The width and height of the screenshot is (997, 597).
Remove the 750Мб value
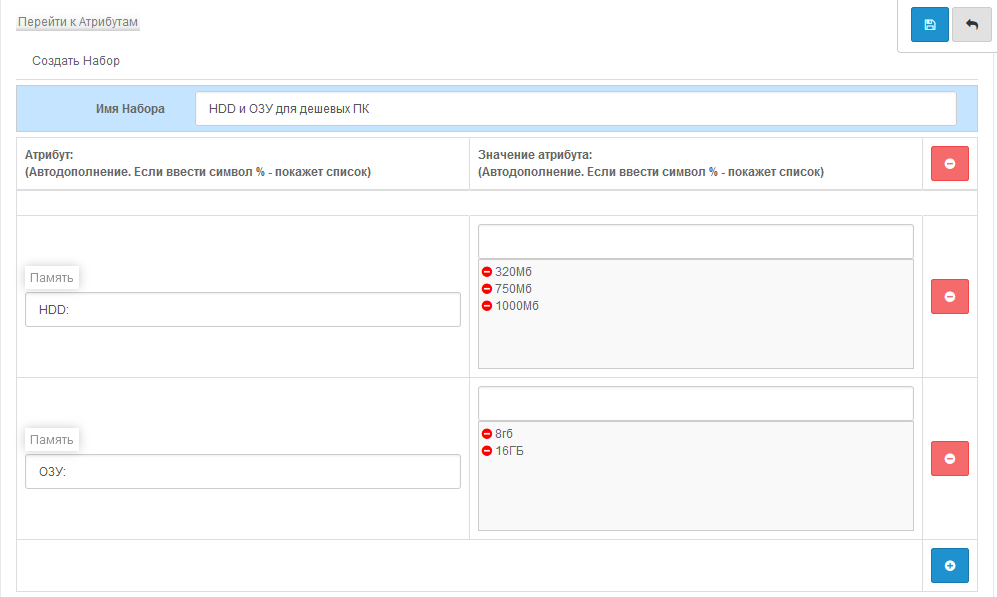coord(487,289)
